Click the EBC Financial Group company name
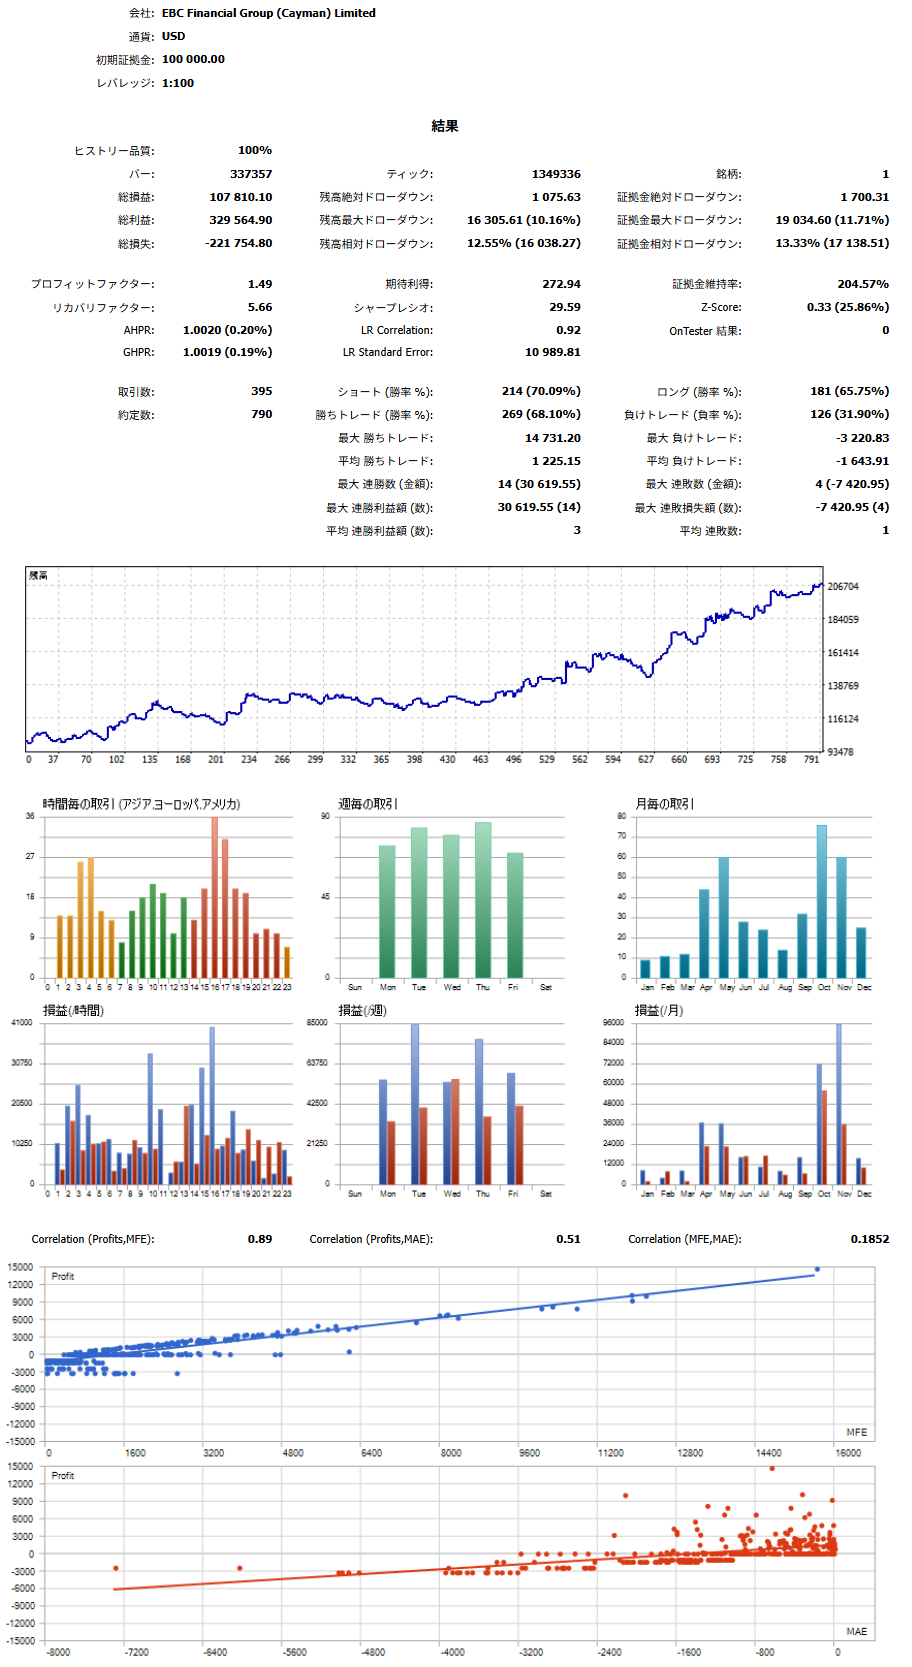Image resolution: width=912 pixels, height=1667 pixels. point(268,13)
